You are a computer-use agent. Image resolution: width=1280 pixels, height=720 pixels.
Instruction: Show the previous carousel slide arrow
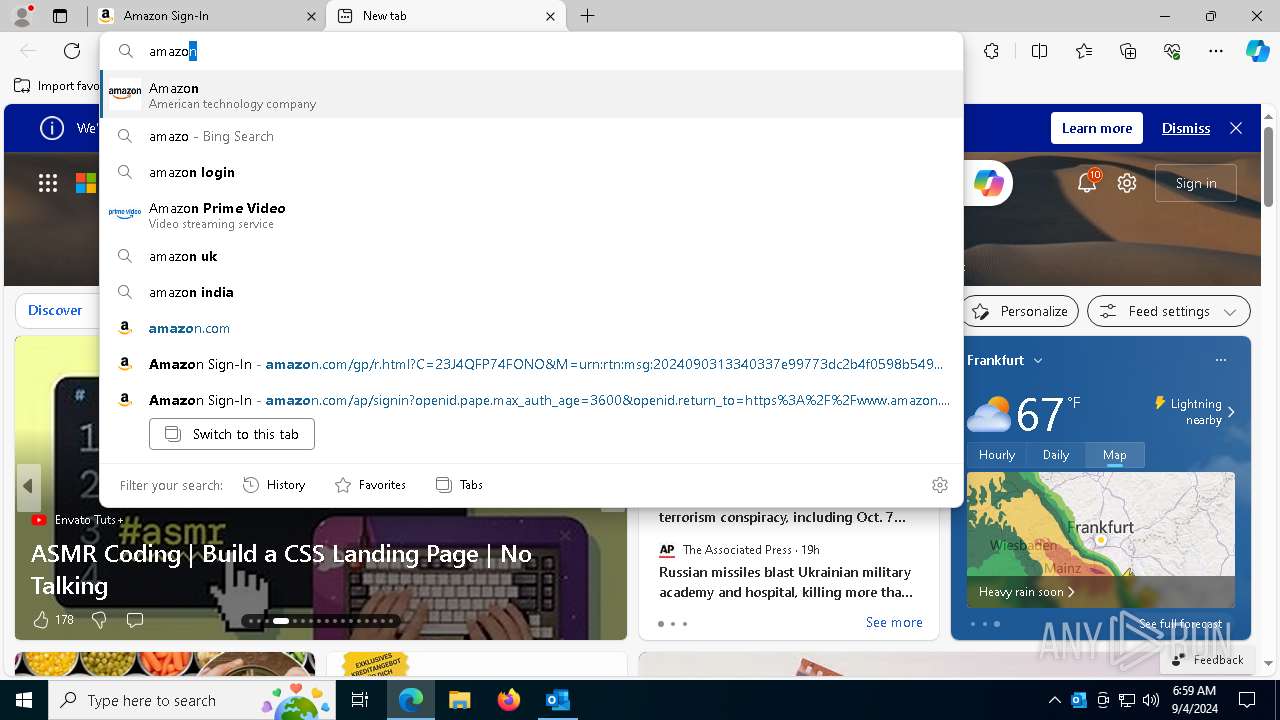(x=28, y=486)
